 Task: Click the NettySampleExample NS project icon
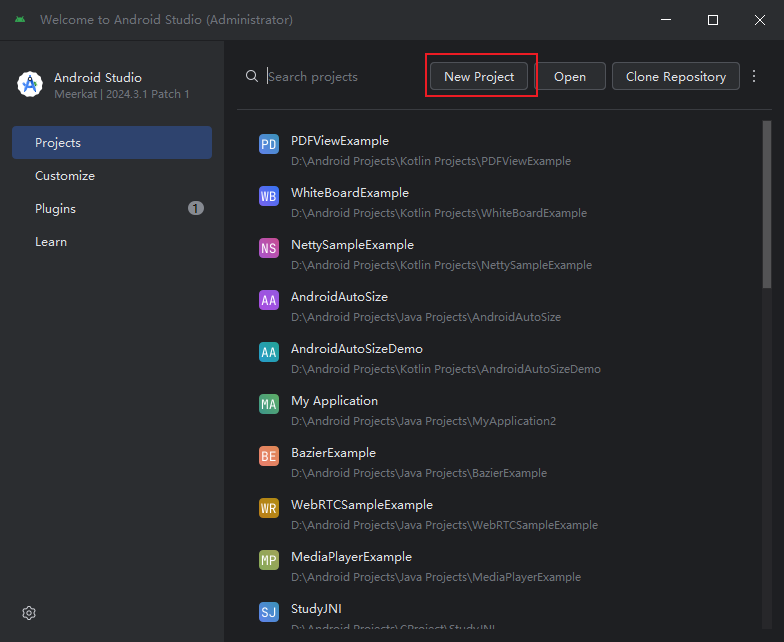[268, 249]
